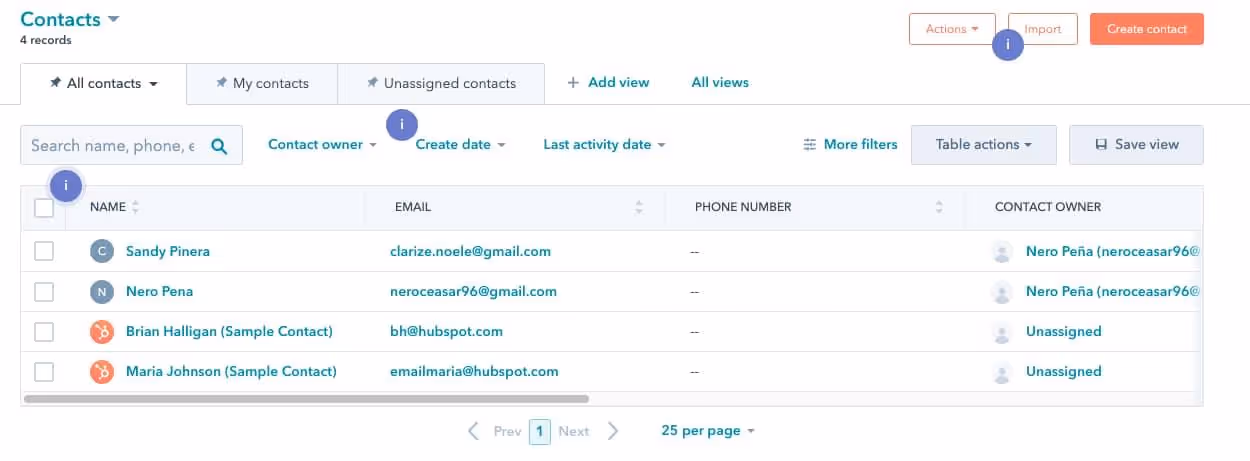1250x461 pixels.
Task: Click the search magnifier icon
Action: pos(219,146)
